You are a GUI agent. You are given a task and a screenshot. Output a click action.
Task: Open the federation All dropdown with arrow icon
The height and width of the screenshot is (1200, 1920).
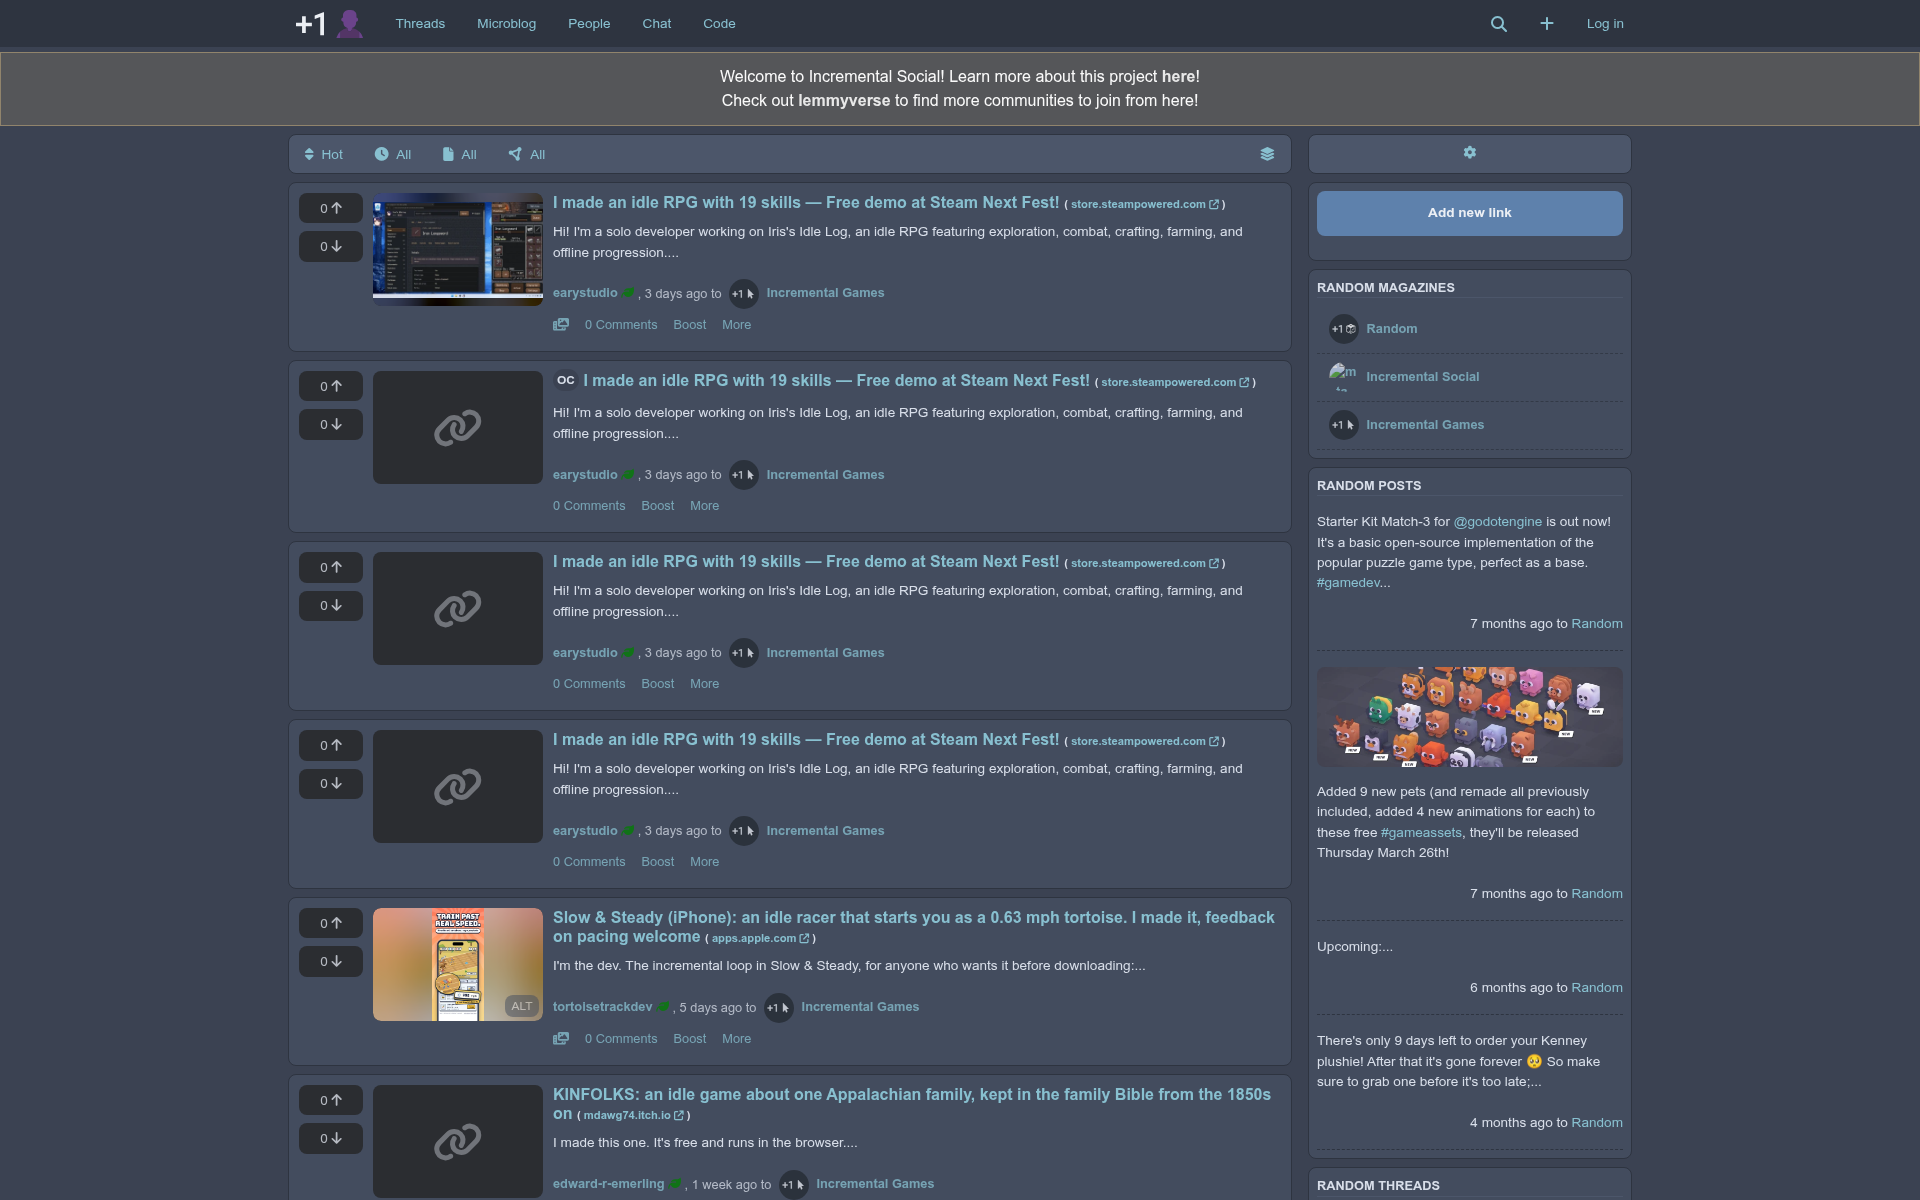click(x=527, y=154)
